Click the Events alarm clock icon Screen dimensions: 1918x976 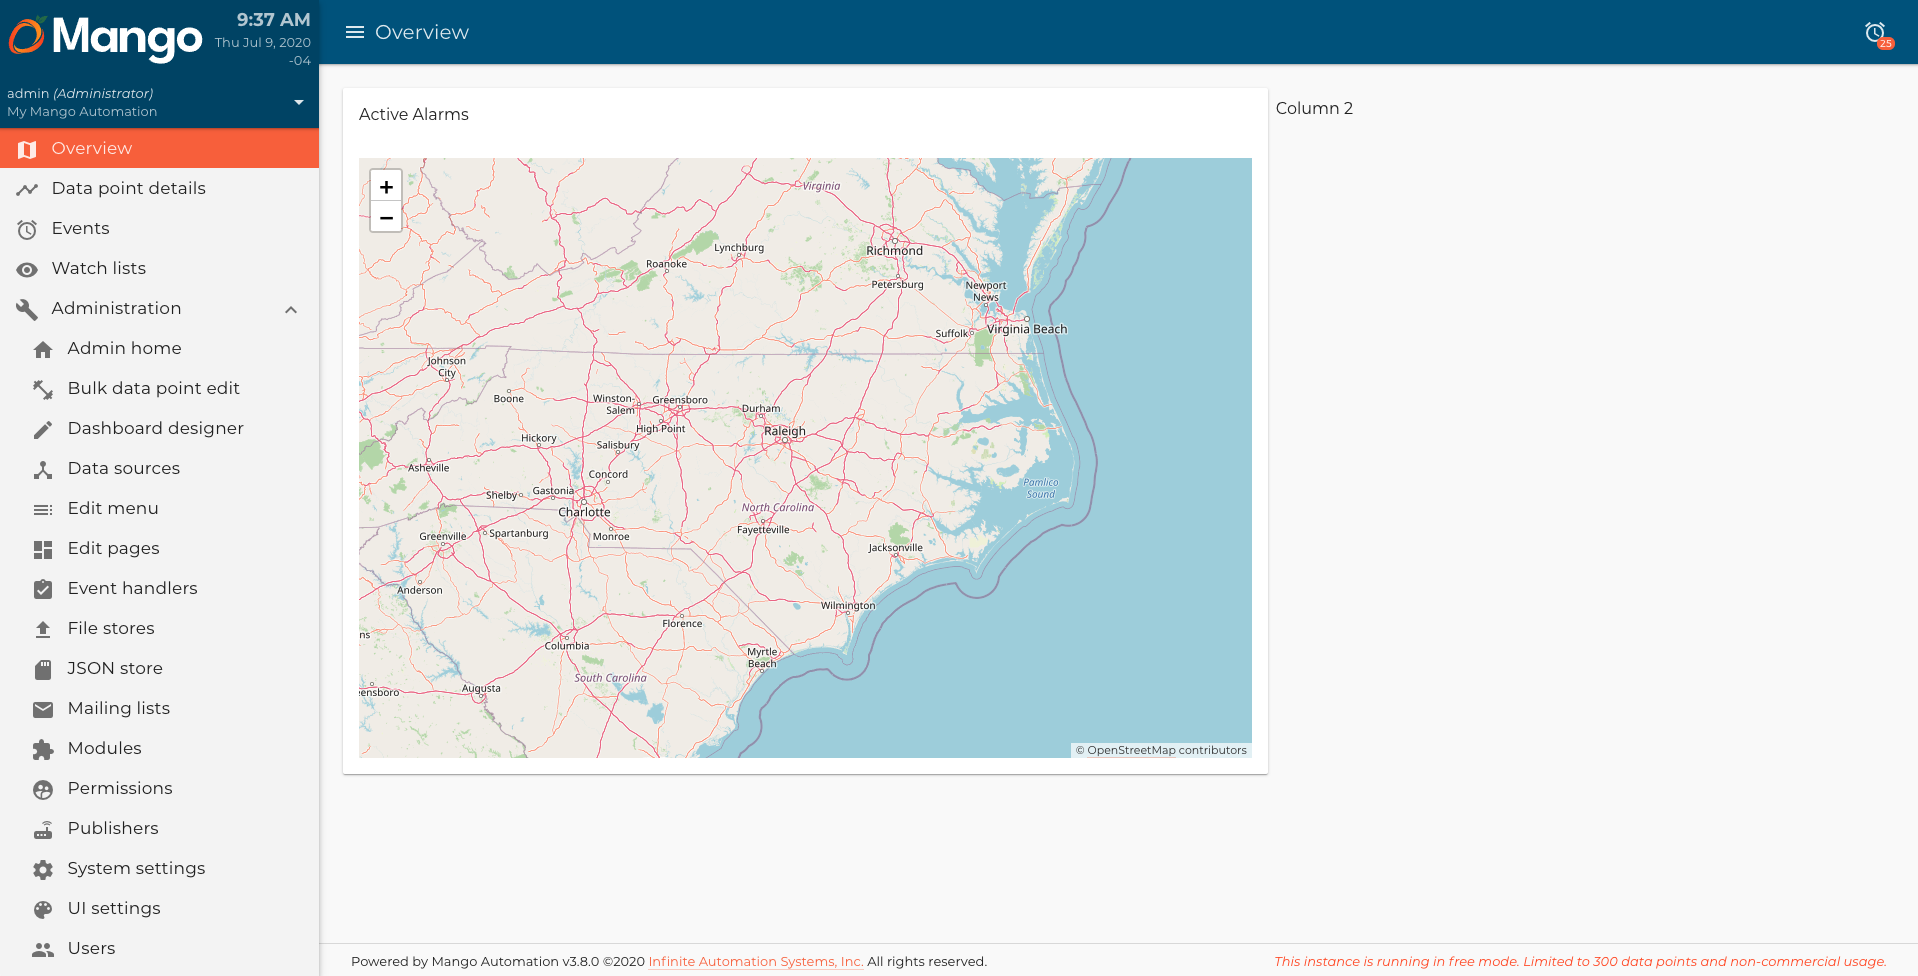(x=27, y=229)
